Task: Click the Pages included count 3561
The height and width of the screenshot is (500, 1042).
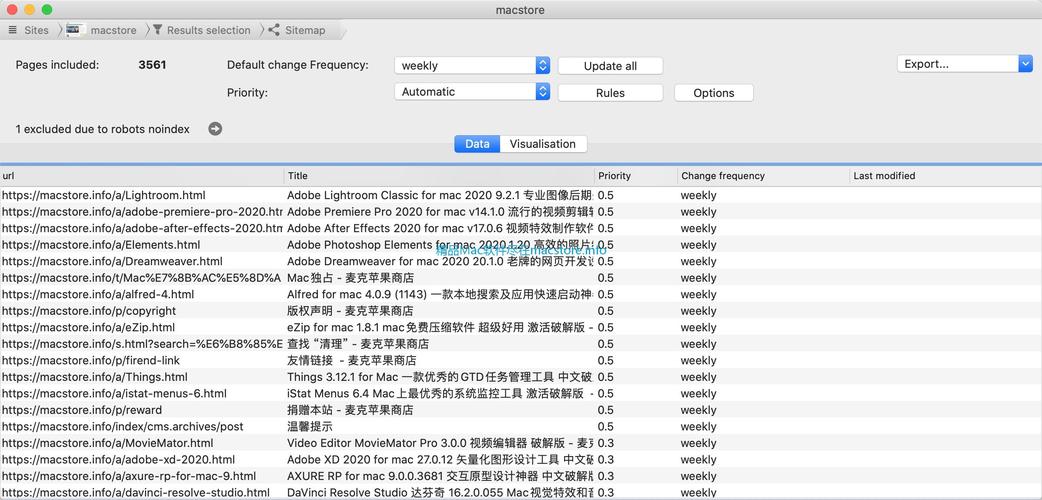Action: coord(152,65)
